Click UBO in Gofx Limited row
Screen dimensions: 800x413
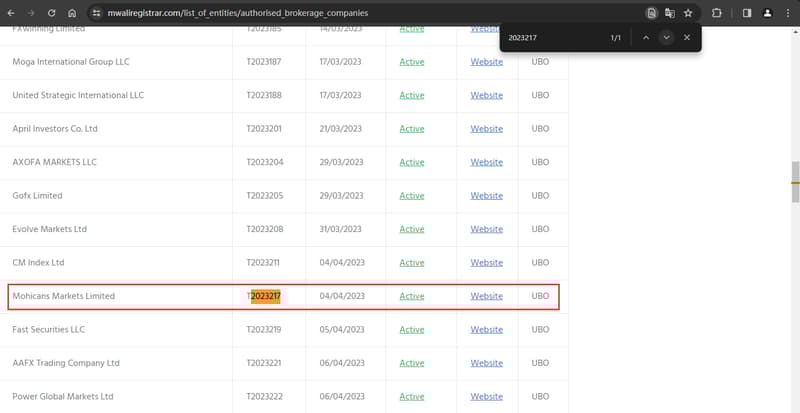click(x=540, y=196)
